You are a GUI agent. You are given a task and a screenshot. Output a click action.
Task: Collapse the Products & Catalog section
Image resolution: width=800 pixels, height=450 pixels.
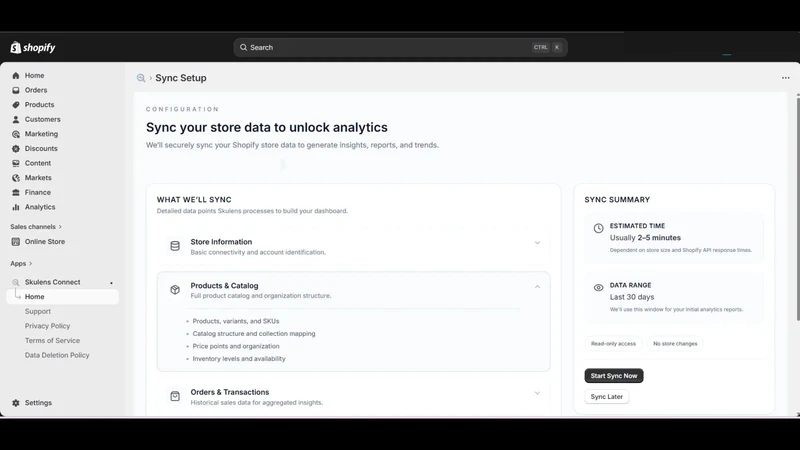pyautogui.click(x=537, y=287)
